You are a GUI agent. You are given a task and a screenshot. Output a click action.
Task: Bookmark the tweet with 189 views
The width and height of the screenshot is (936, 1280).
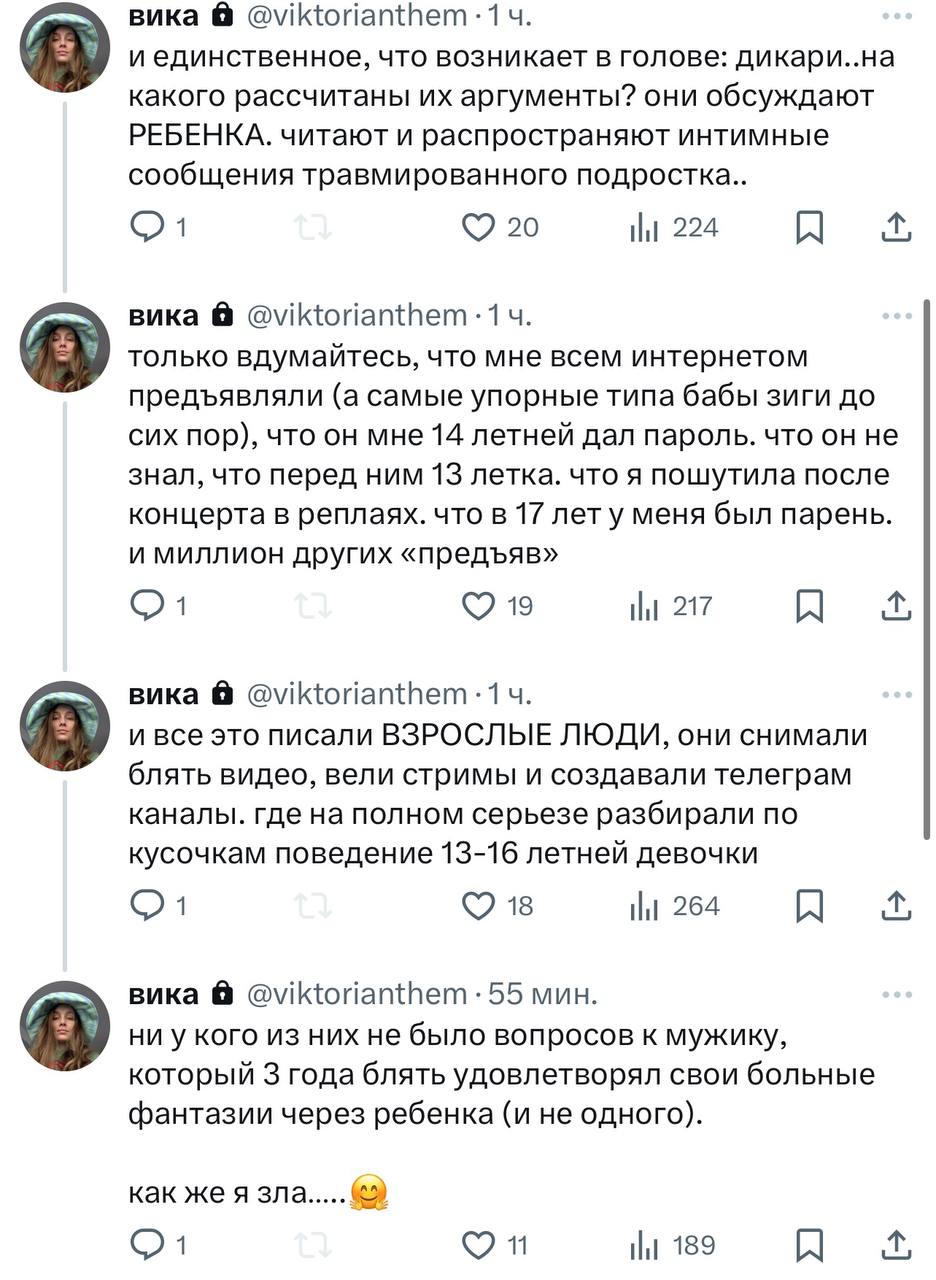808,1245
